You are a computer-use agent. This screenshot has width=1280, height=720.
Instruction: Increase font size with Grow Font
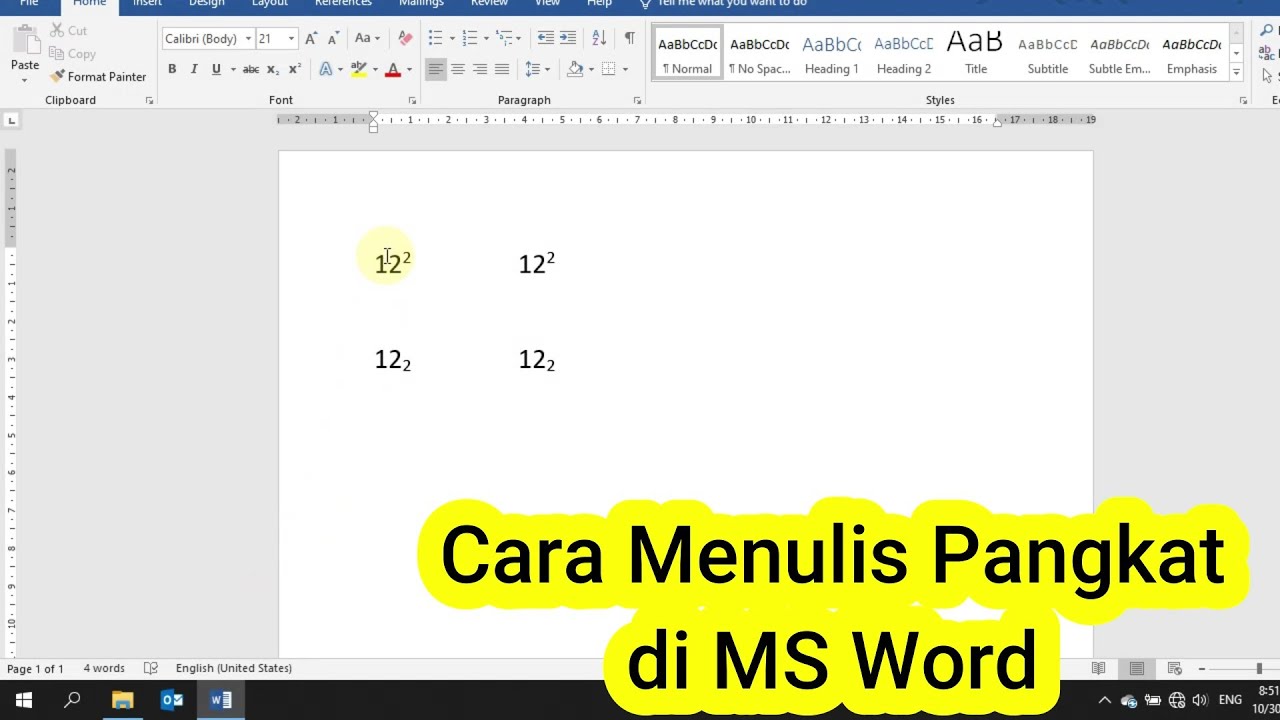click(x=311, y=39)
